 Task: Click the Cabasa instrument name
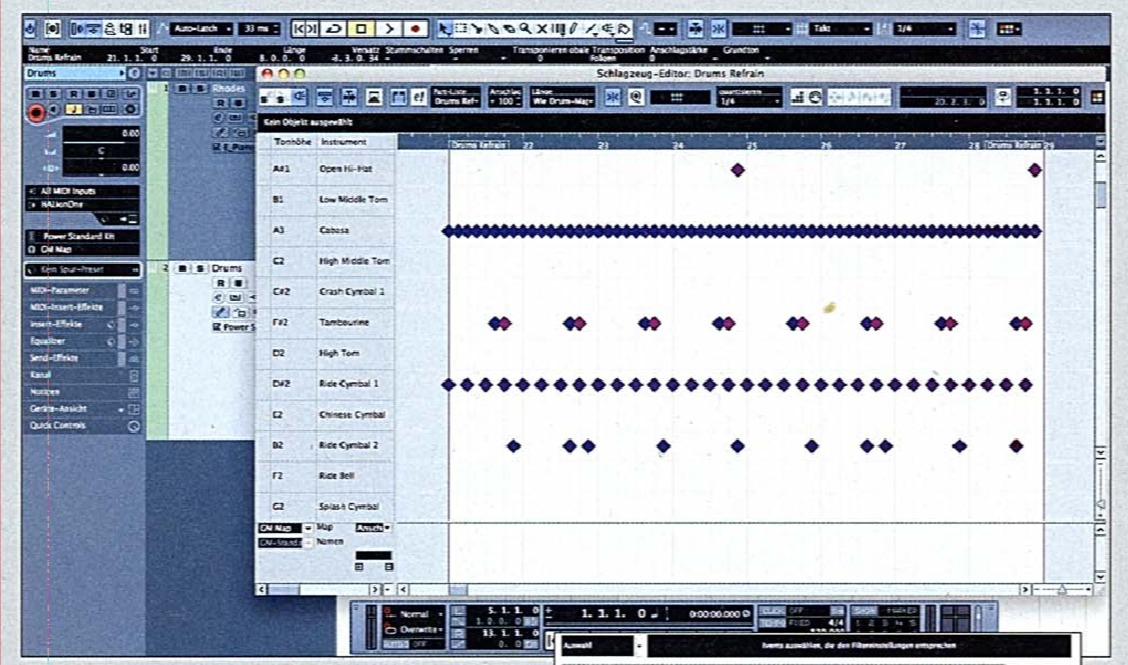[334, 231]
